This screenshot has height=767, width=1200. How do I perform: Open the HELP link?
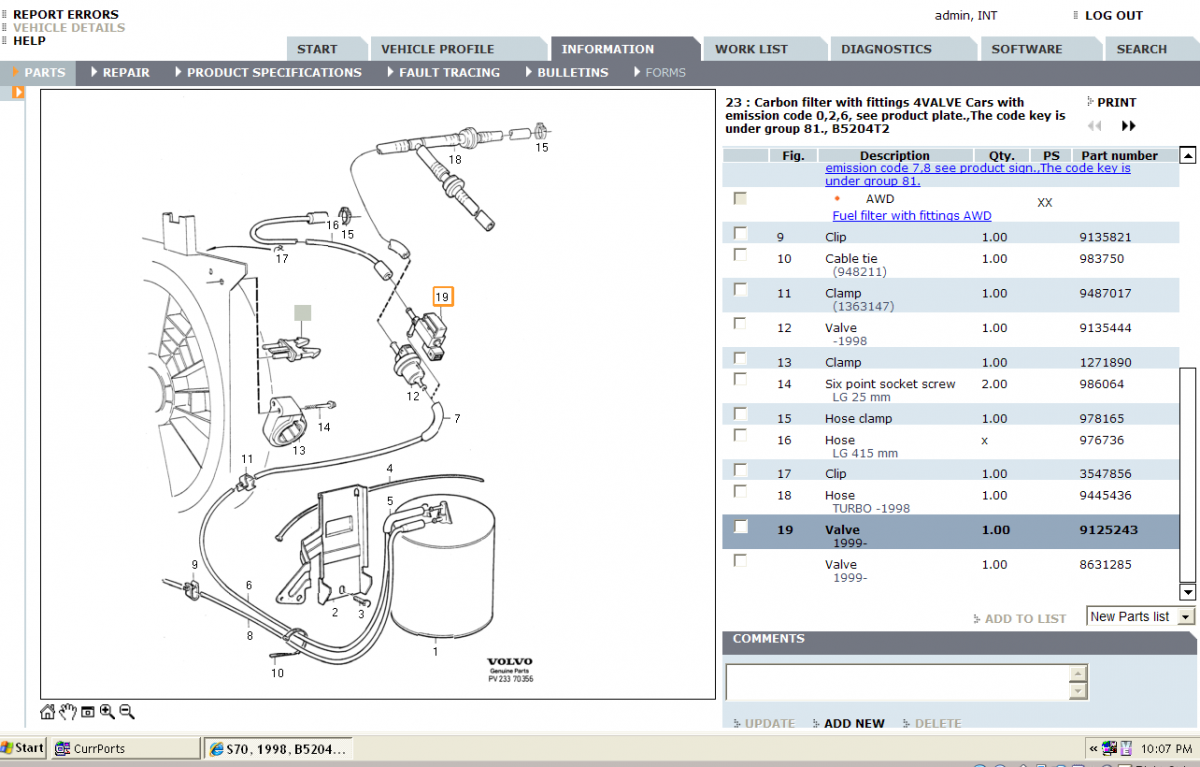pyautogui.click(x=29, y=41)
